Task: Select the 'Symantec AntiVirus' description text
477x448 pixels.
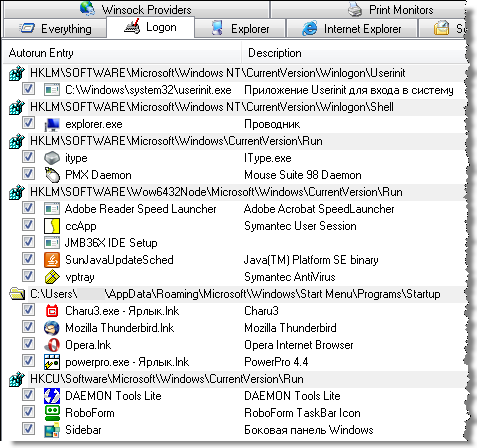Action: [x=290, y=277]
